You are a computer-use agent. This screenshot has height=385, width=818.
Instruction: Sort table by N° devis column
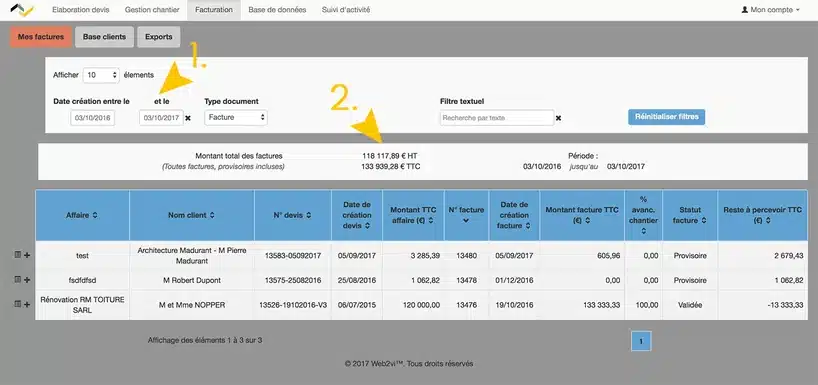pyautogui.click(x=292, y=215)
